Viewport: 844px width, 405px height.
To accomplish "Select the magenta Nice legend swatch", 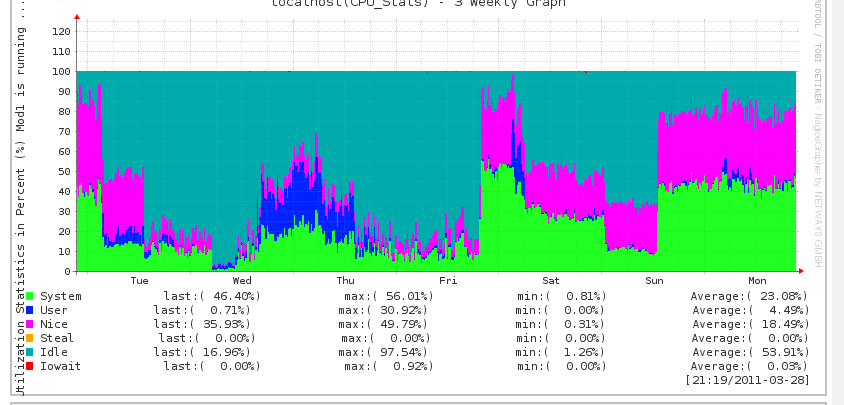I will click(30, 324).
